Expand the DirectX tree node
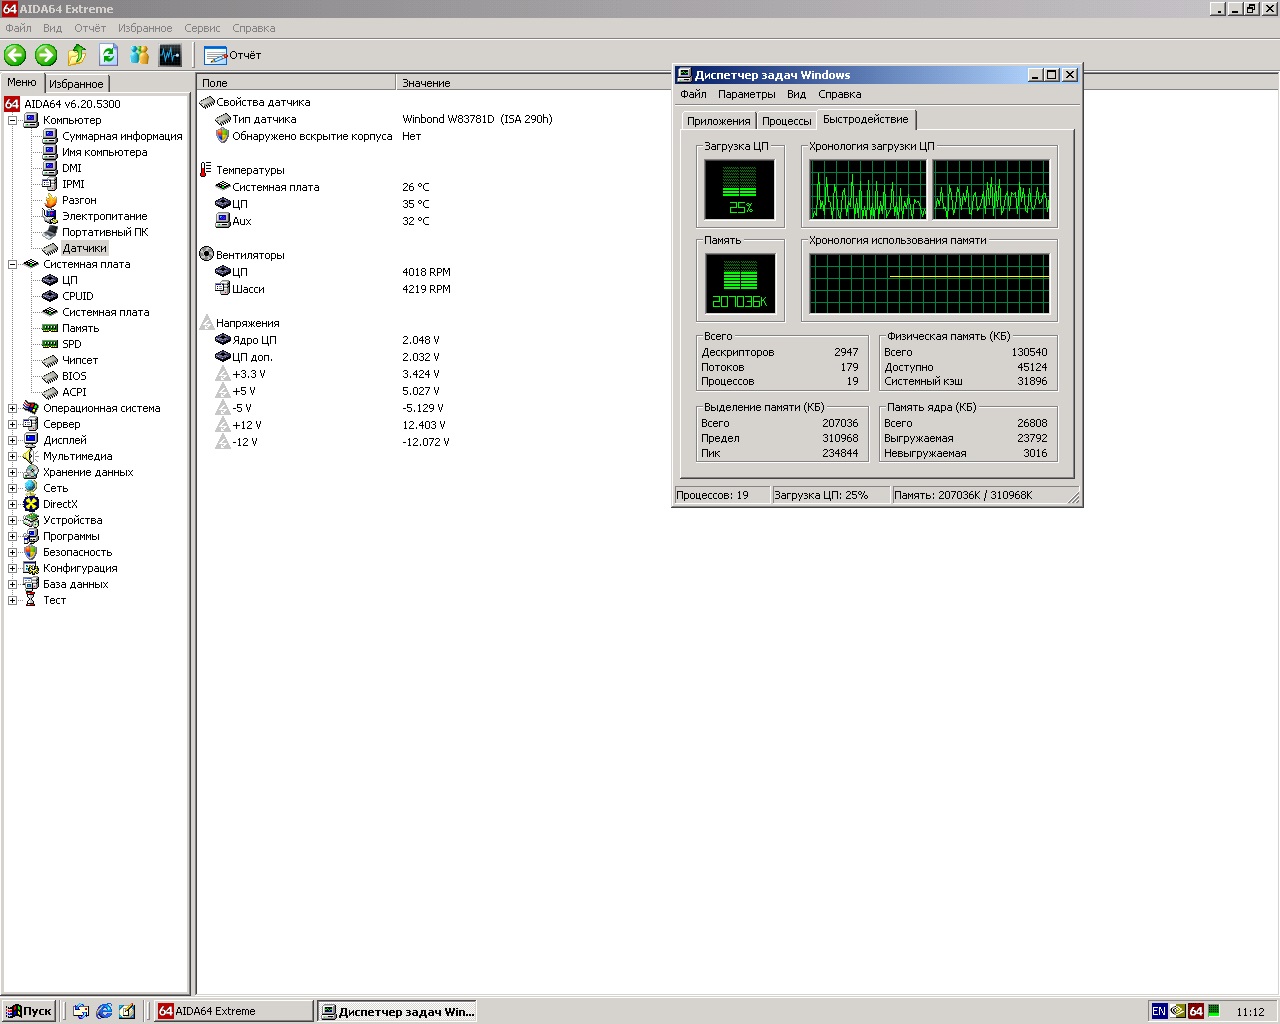Image resolution: width=1280 pixels, height=1024 pixels. (13, 504)
